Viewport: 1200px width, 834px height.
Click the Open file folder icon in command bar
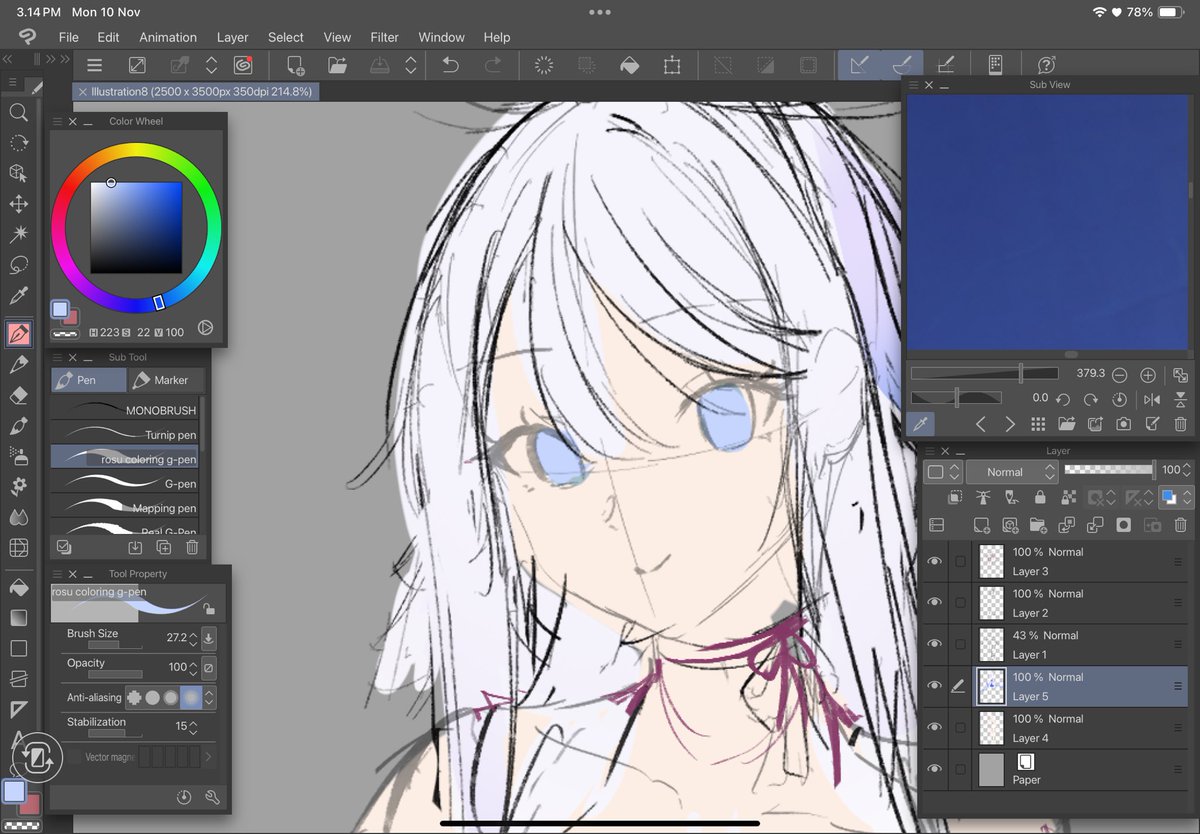coord(337,65)
